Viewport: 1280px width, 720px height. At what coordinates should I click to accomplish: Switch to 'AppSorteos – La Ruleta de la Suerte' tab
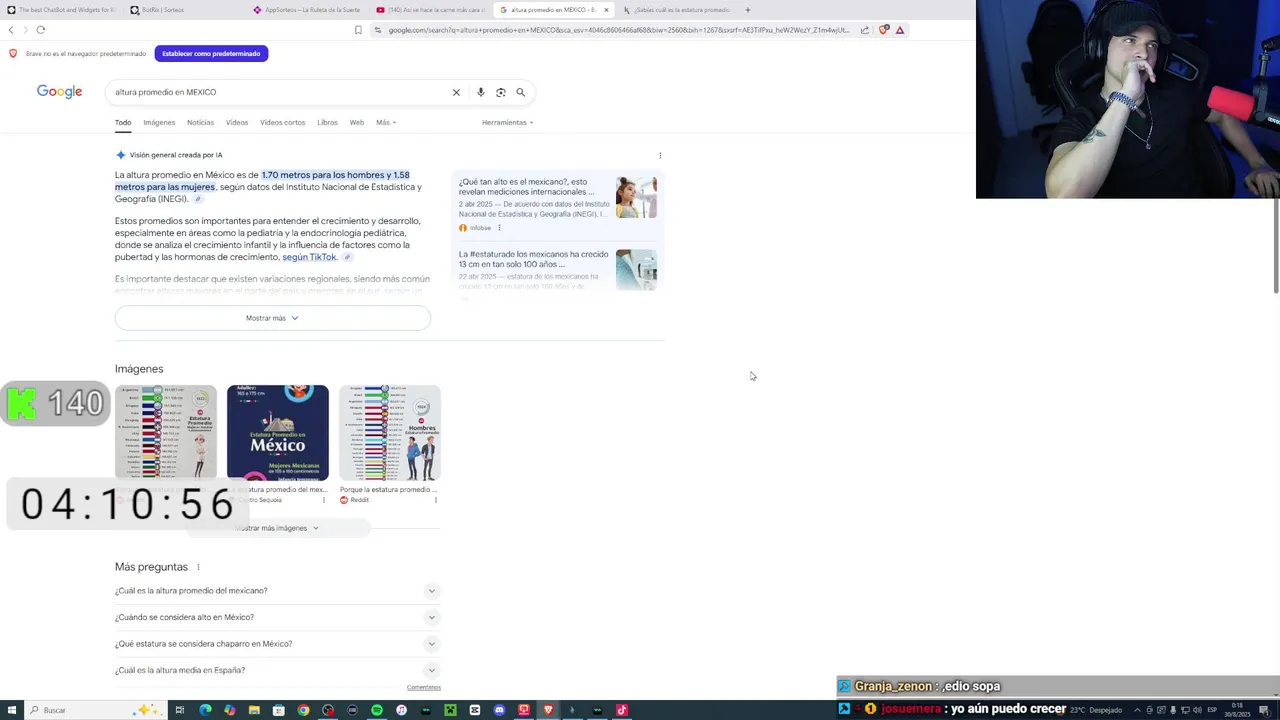pos(310,10)
